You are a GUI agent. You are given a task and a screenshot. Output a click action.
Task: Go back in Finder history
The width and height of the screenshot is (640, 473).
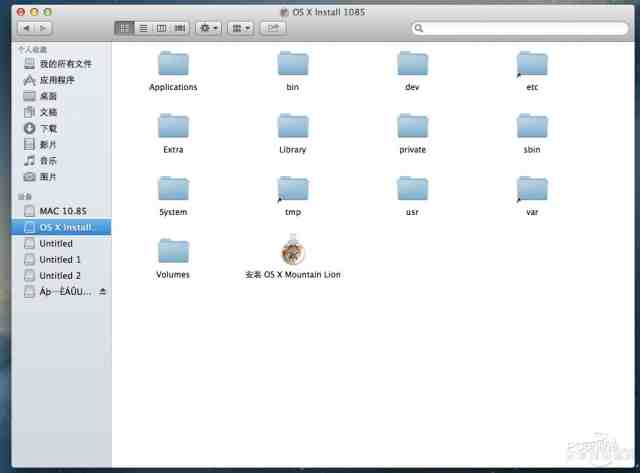tap(27, 28)
